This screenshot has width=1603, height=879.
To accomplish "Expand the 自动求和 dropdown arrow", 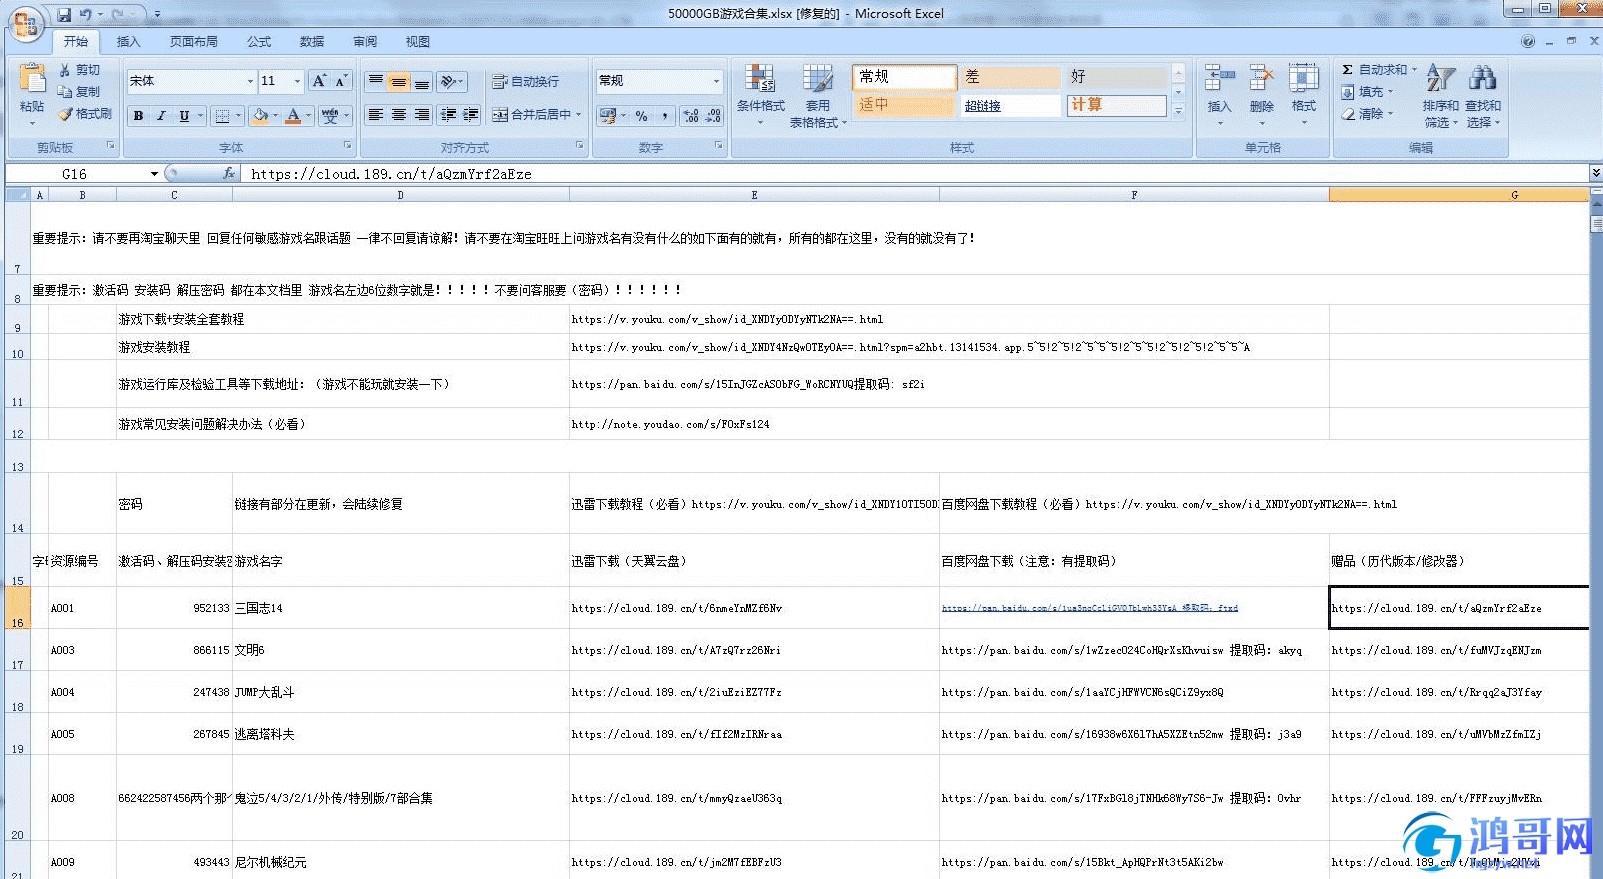I will pos(1414,70).
